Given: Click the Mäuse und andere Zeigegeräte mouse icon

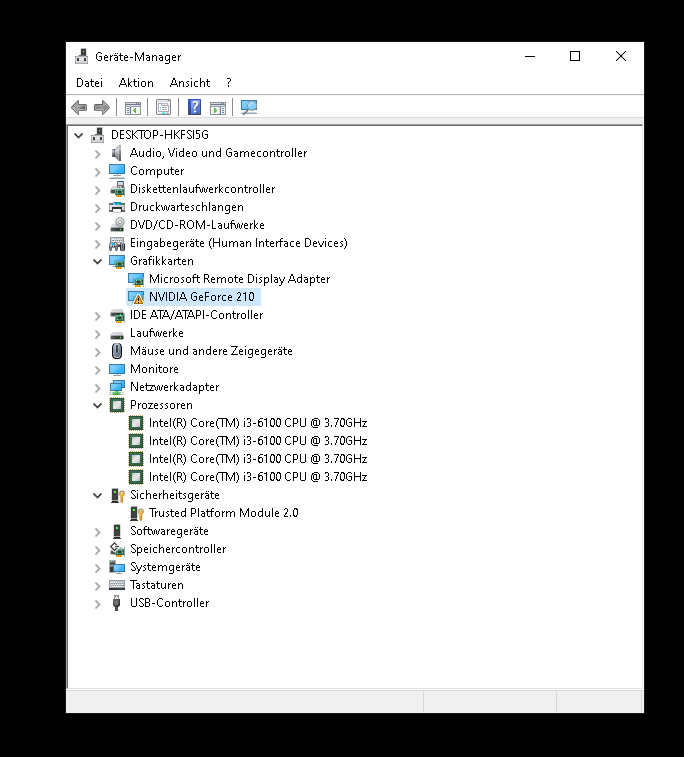Looking at the screenshot, I should 117,351.
